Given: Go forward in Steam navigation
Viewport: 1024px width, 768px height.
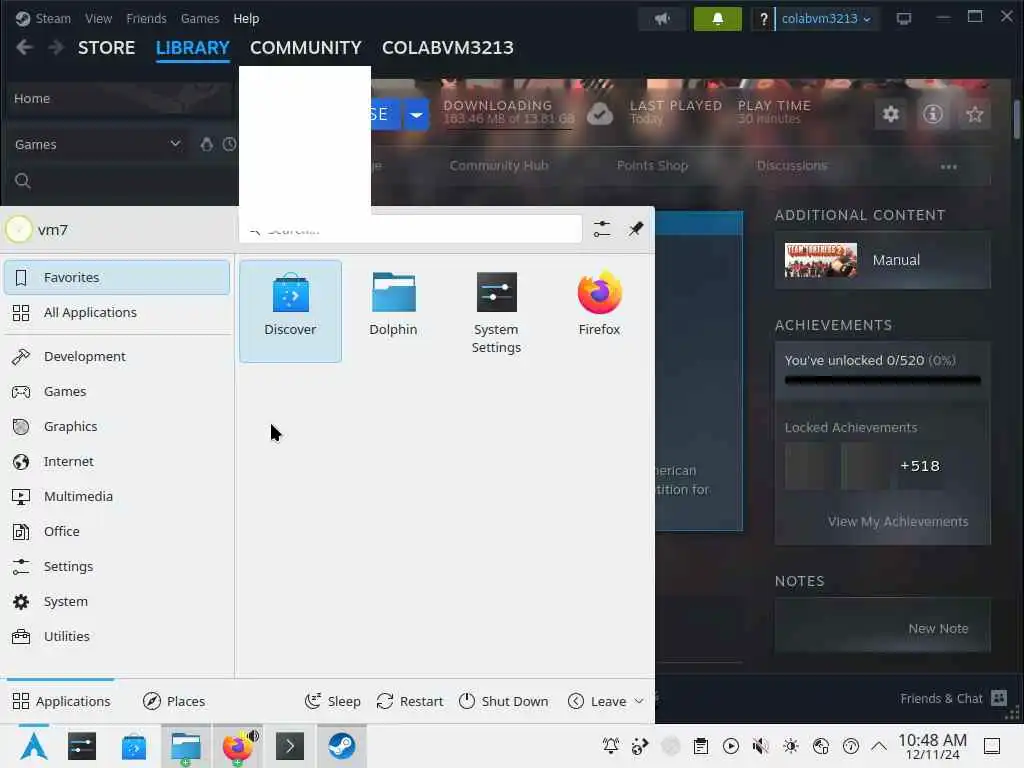Looking at the screenshot, I should [56, 48].
